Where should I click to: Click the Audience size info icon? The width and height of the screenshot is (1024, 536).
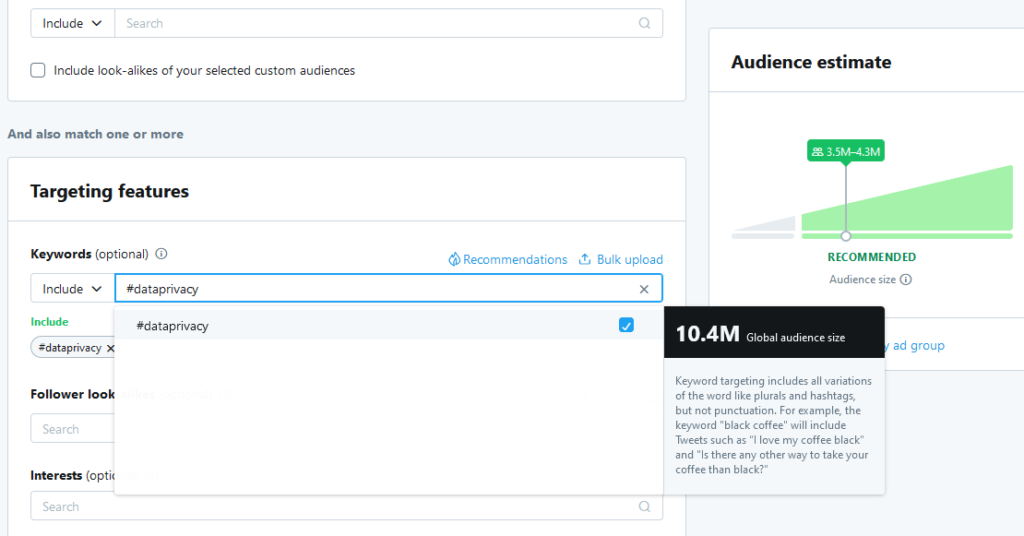[906, 279]
